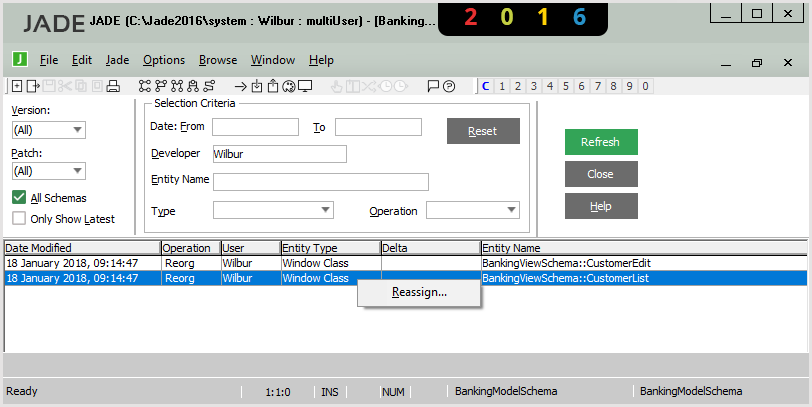
Task: Uncheck the All Schemas checkbox
Action: 19,198
